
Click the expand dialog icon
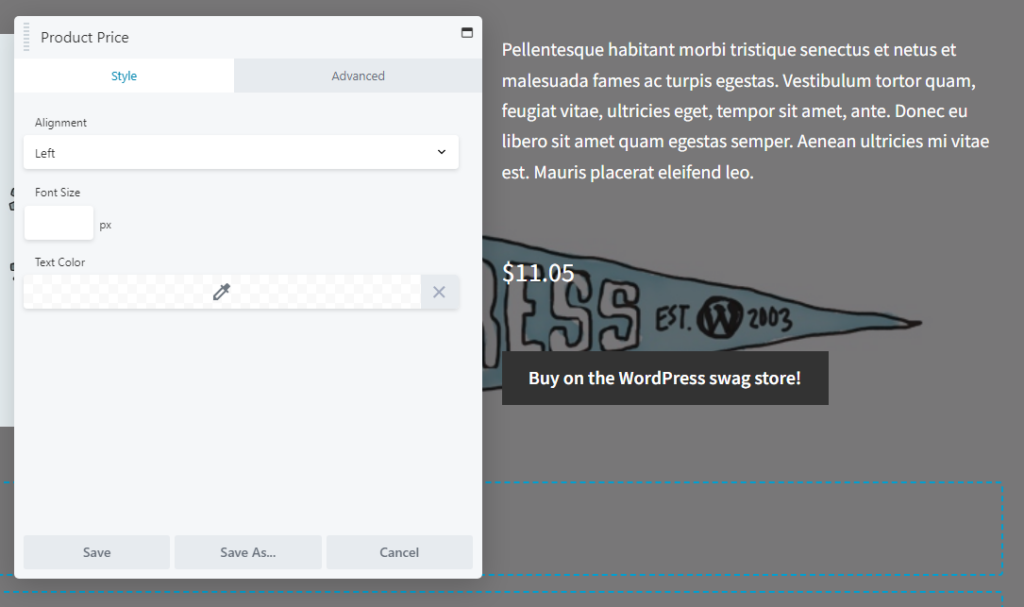click(x=466, y=32)
